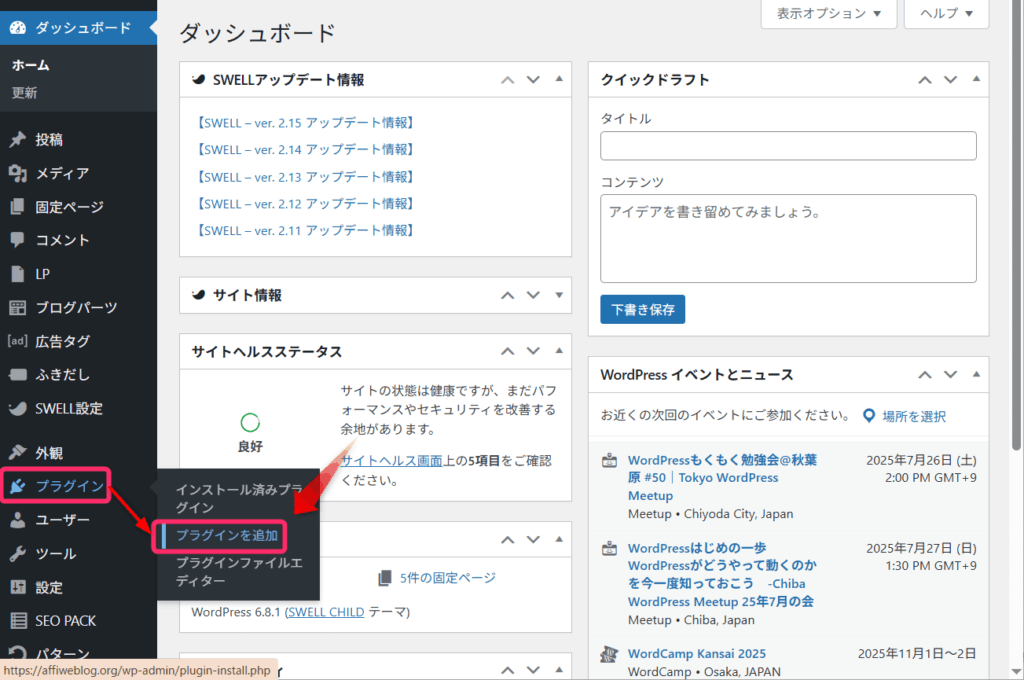
Task: Collapse the WordPress イベントとニュース panel triangle
Action: (x=976, y=374)
